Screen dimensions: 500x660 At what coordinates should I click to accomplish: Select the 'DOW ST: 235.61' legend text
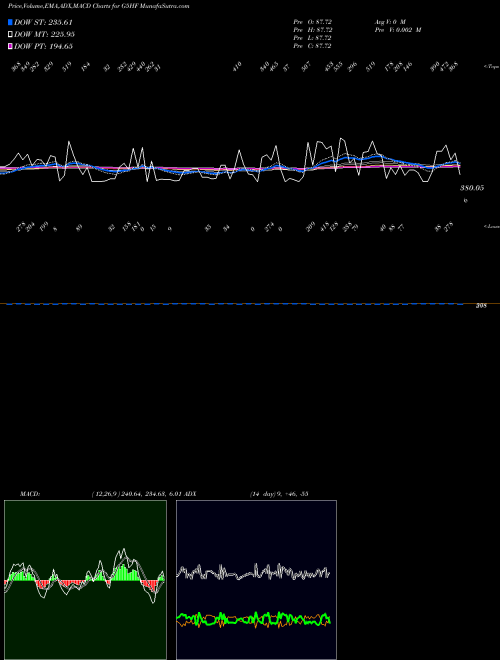pyautogui.click(x=43, y=22)
